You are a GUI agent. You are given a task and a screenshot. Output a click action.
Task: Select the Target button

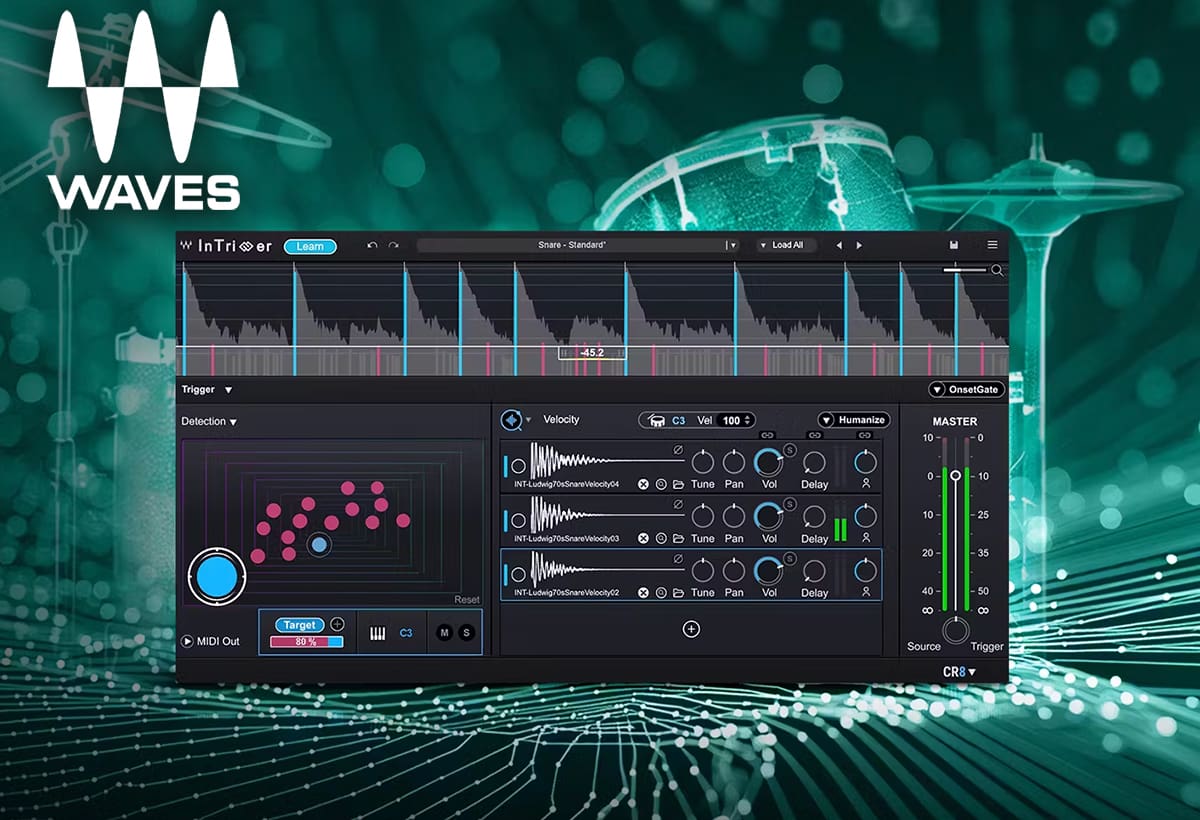tap(300, 624)
